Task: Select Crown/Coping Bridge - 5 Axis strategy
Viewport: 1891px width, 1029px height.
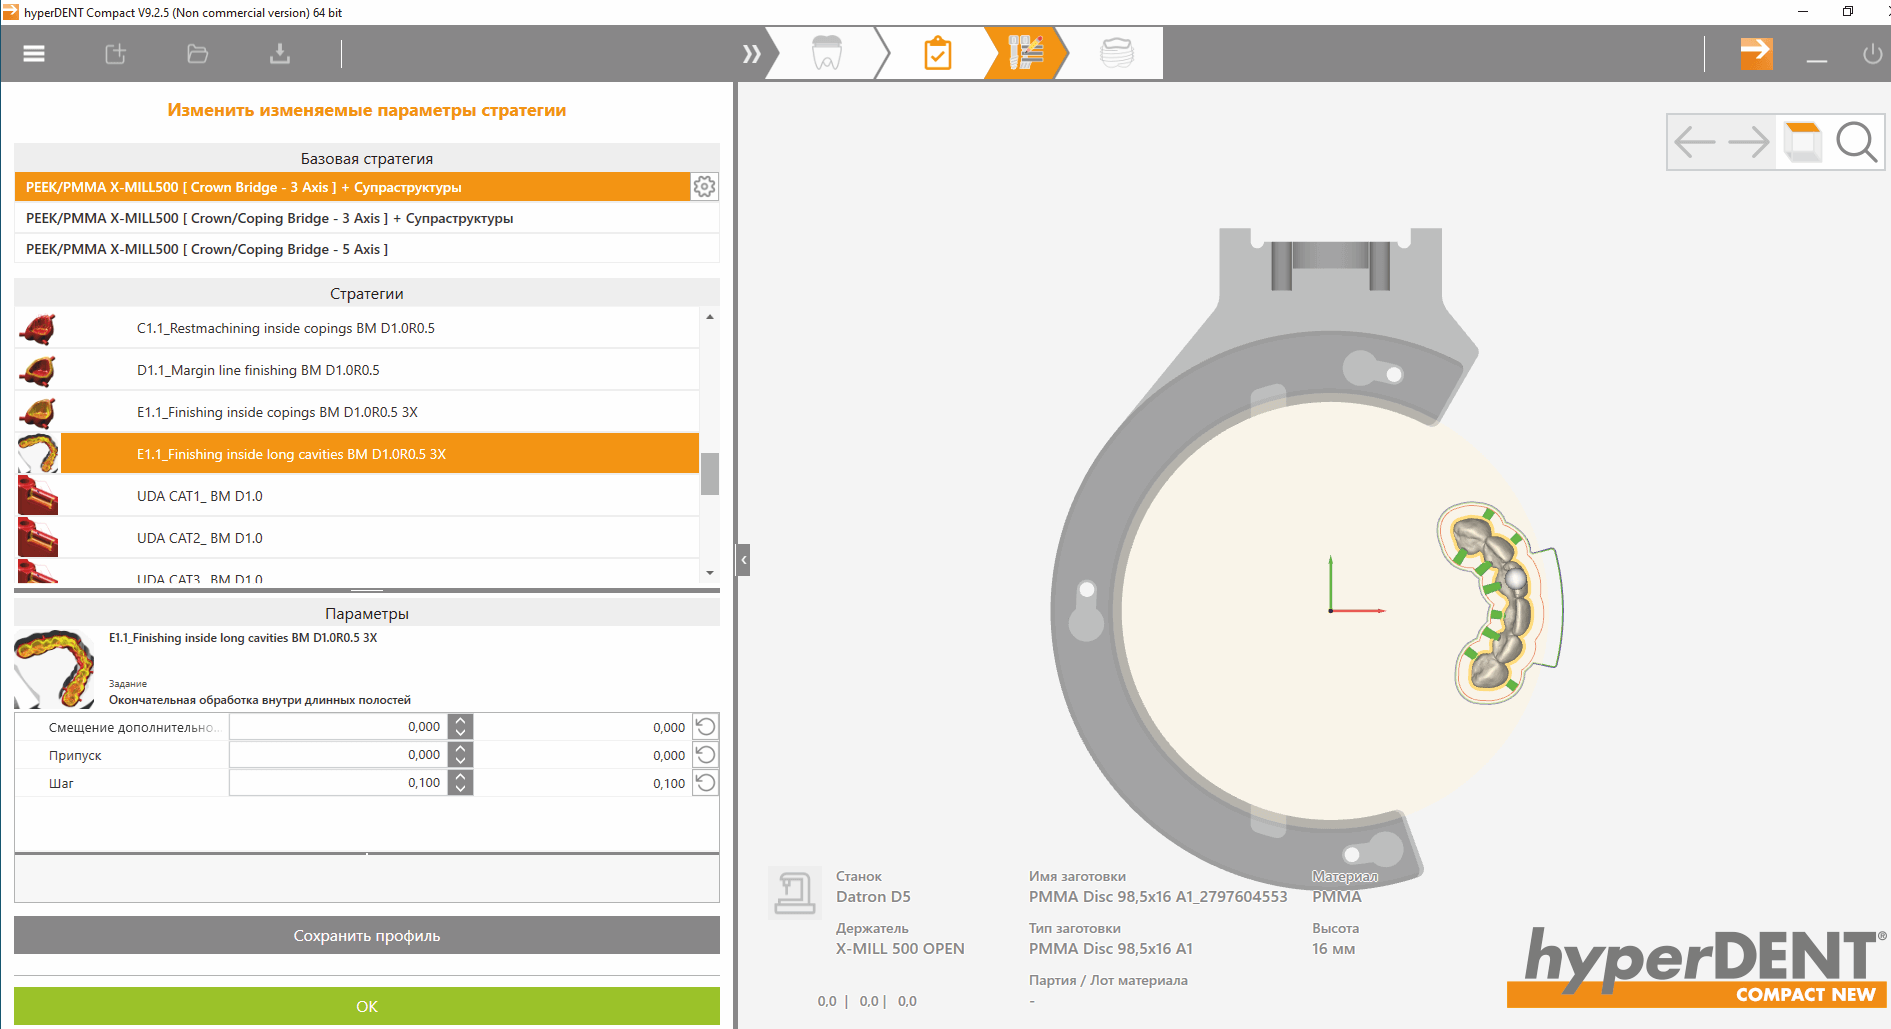Action: pos(367,249)
